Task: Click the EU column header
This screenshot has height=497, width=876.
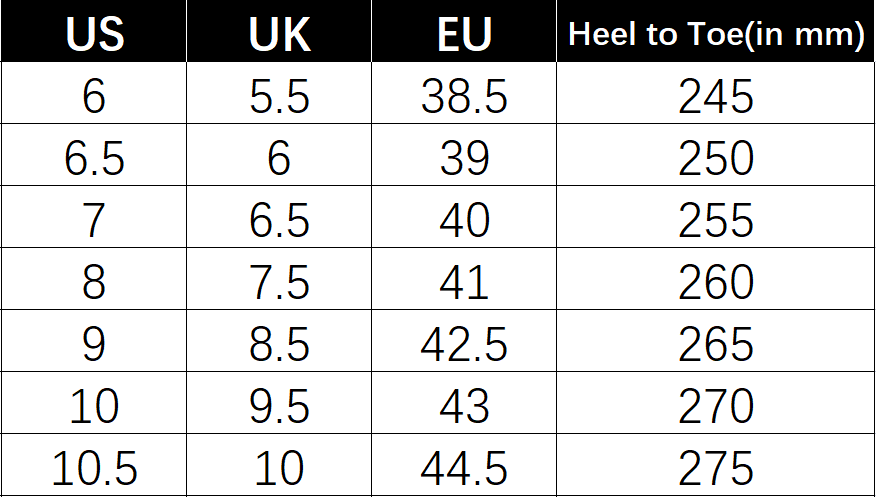Action: (x=464, y=31)
